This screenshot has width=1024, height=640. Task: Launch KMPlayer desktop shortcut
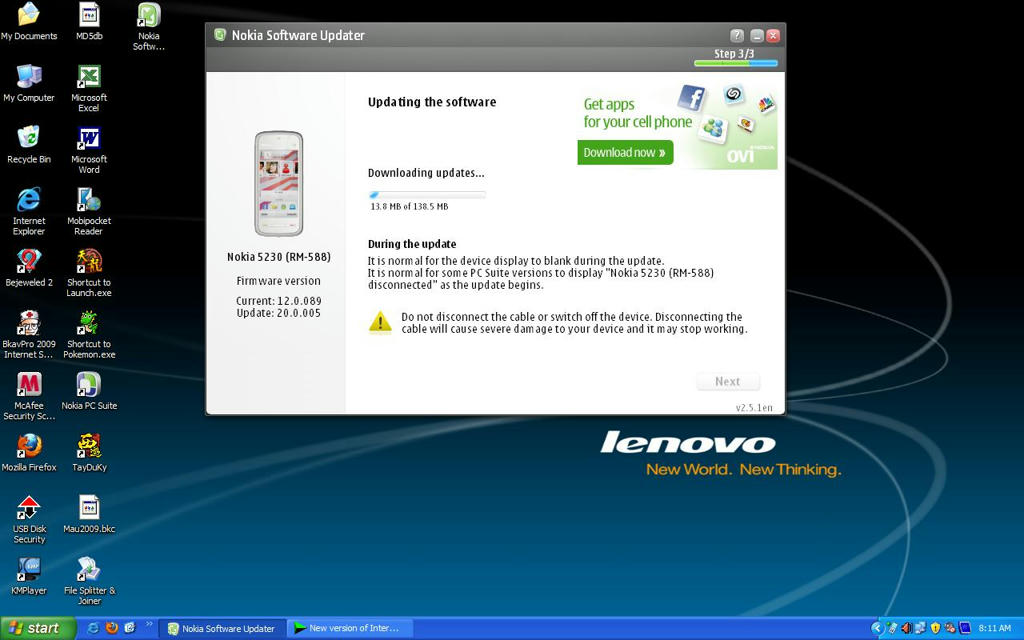(29, 576)
